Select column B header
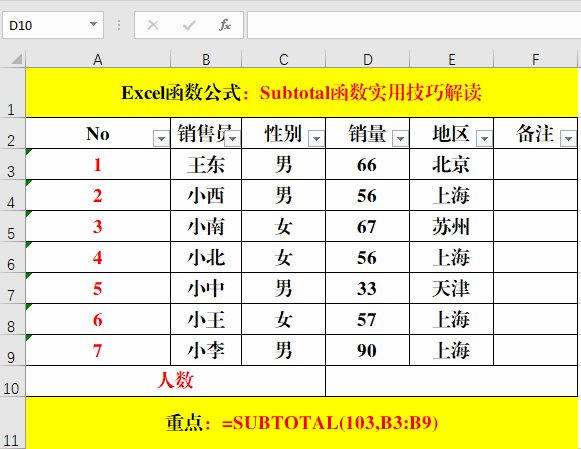 coord(206,59)
